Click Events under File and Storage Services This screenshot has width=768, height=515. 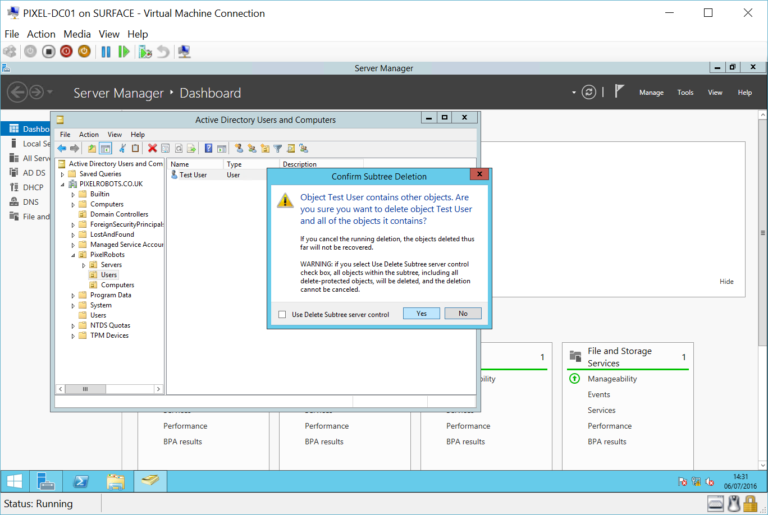tap(599, 394)
